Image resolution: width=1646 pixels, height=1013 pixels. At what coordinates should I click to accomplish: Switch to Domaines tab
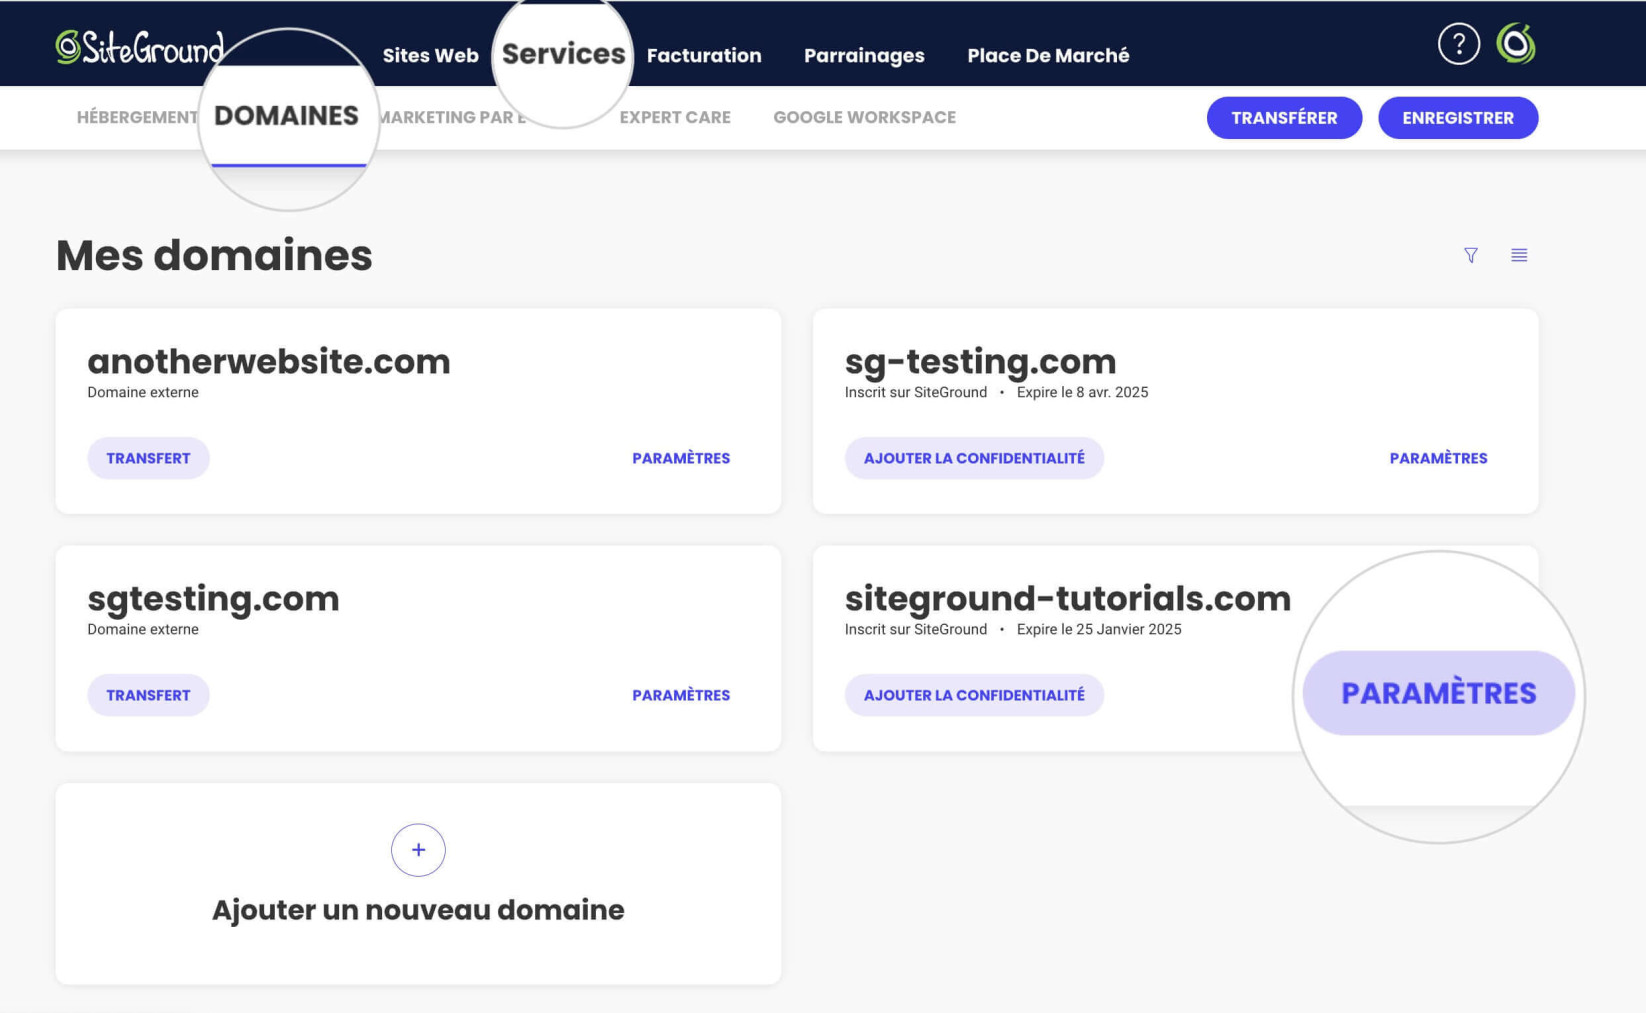pos(286,116)
